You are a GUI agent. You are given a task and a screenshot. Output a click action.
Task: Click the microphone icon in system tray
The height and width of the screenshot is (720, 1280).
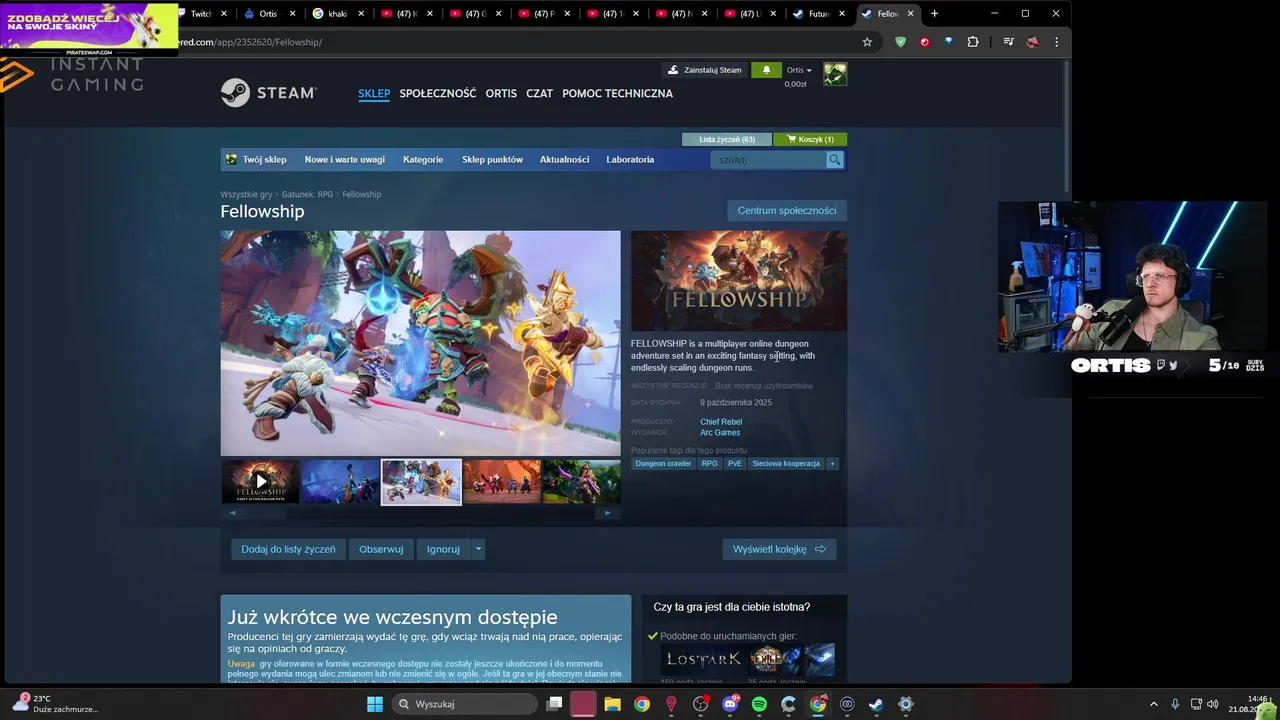(1175, 704)
